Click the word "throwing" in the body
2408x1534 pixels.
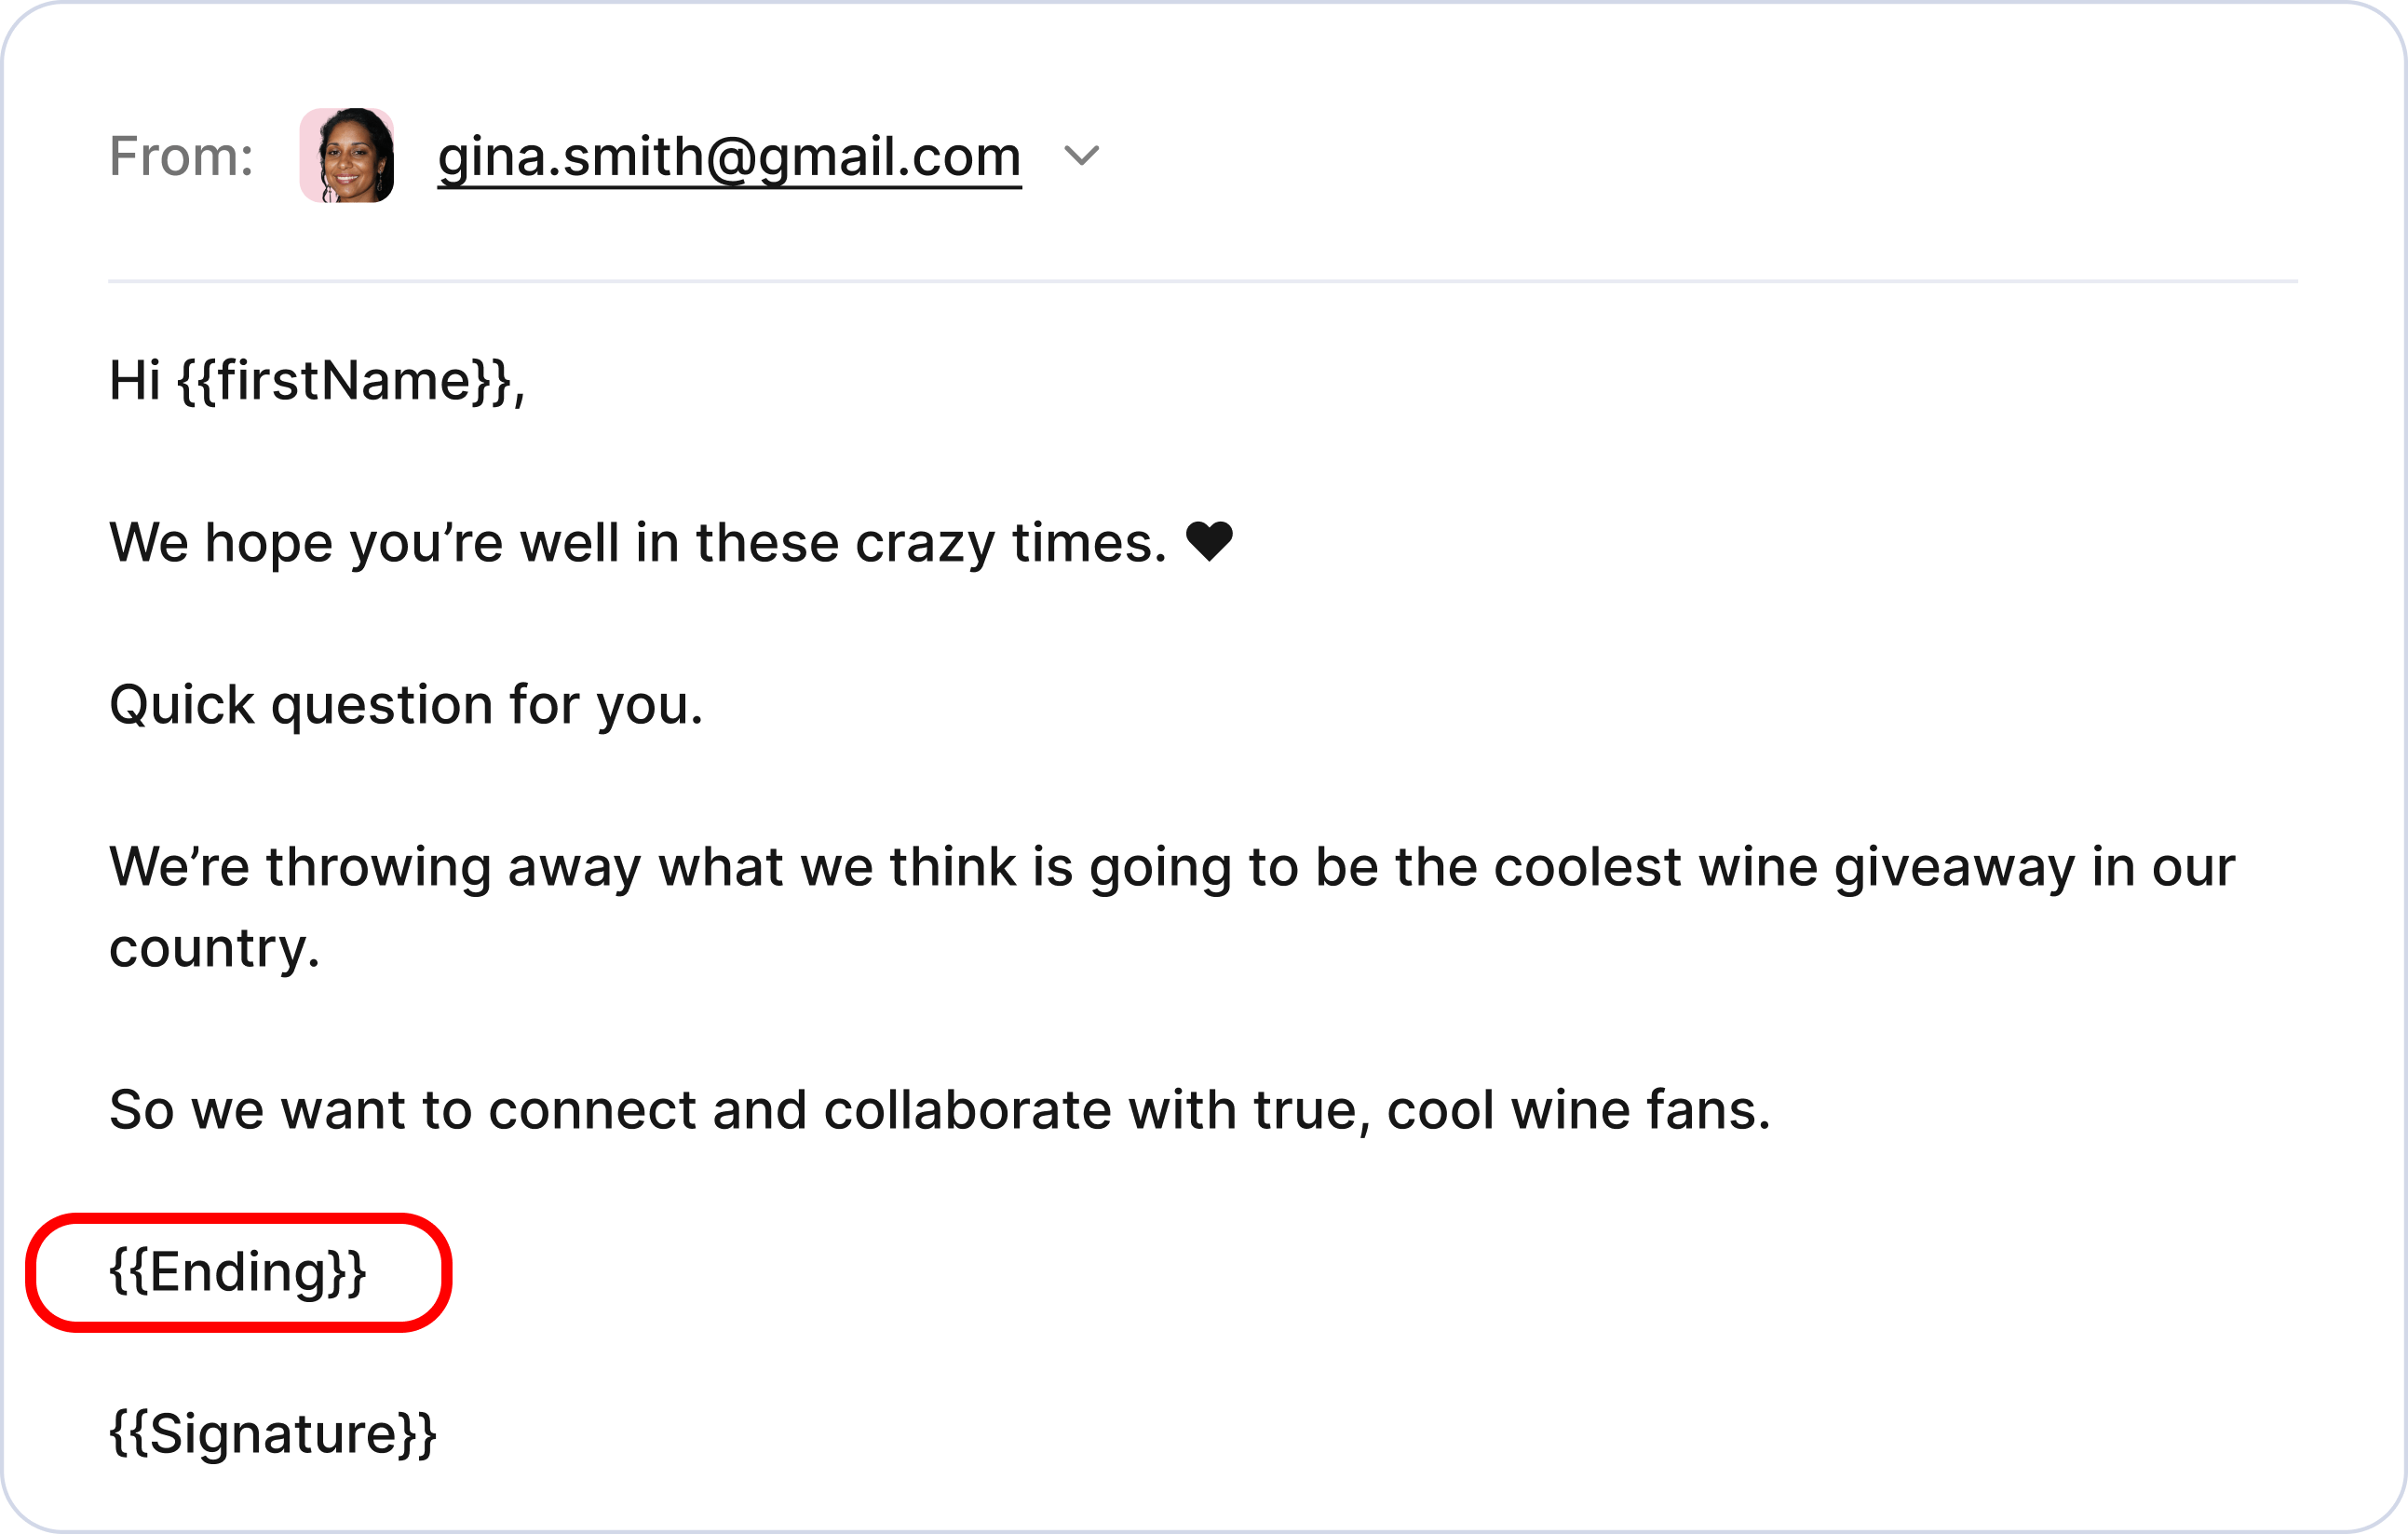pyautogui.click(x=378, y=868)
